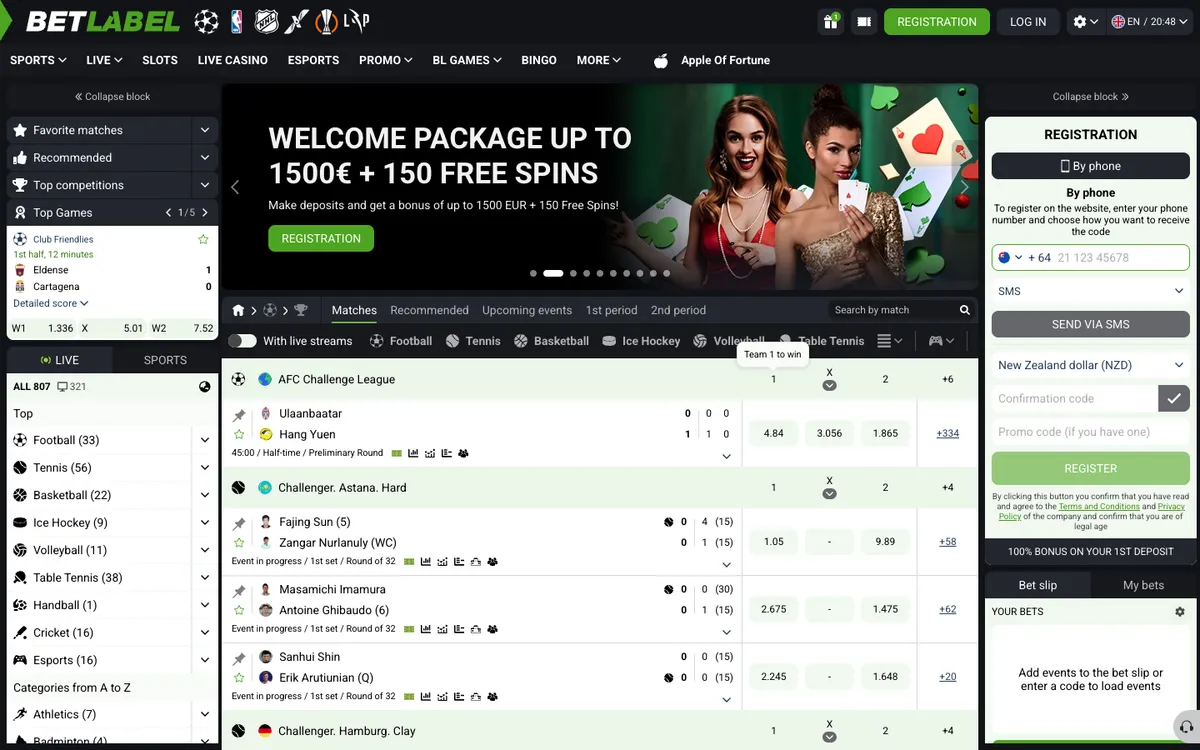Viewport: 1200px width, 750px height.
Task: Go to next Top Games slide
Action: 205,213
